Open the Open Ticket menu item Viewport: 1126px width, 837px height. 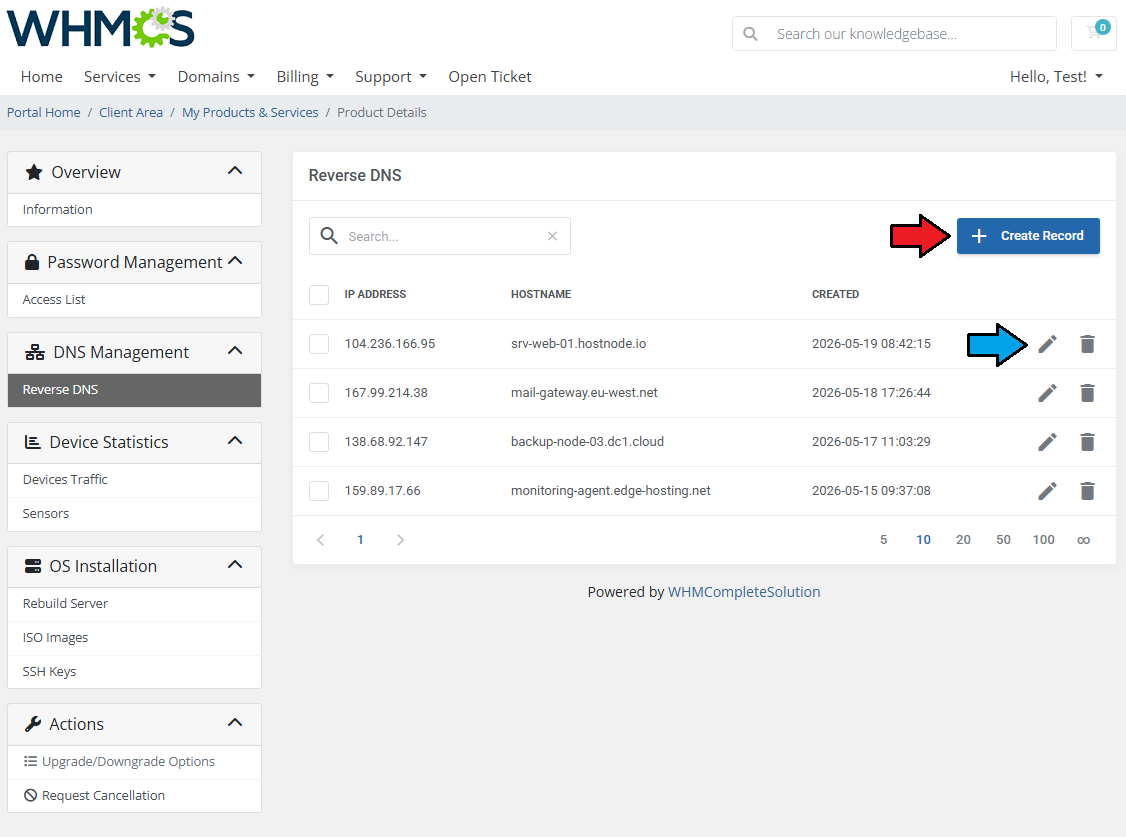click(490, 77)
